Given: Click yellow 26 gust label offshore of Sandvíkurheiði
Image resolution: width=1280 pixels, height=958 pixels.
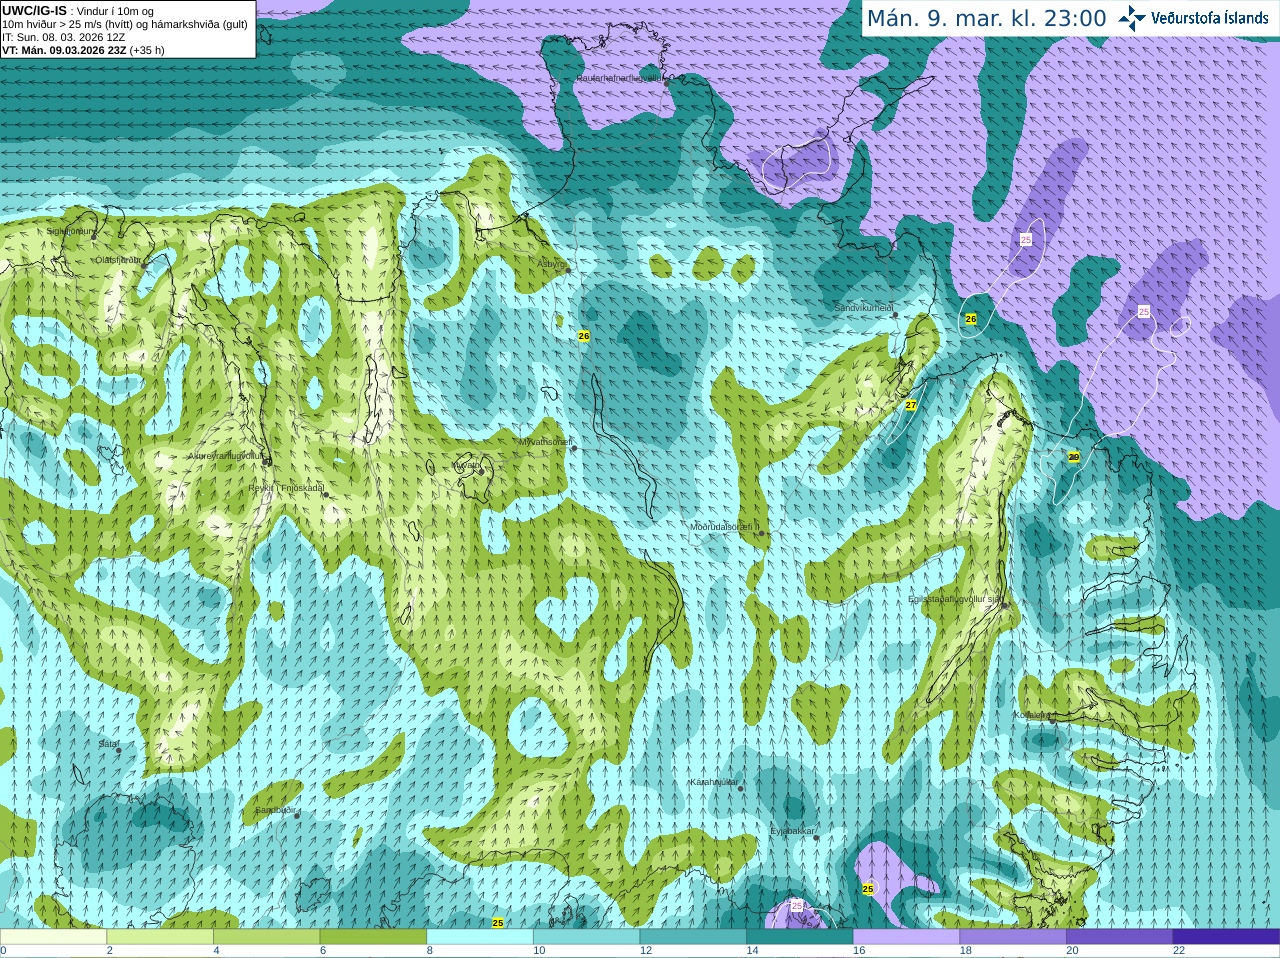Looking at the screenshot, I should 970,318.
